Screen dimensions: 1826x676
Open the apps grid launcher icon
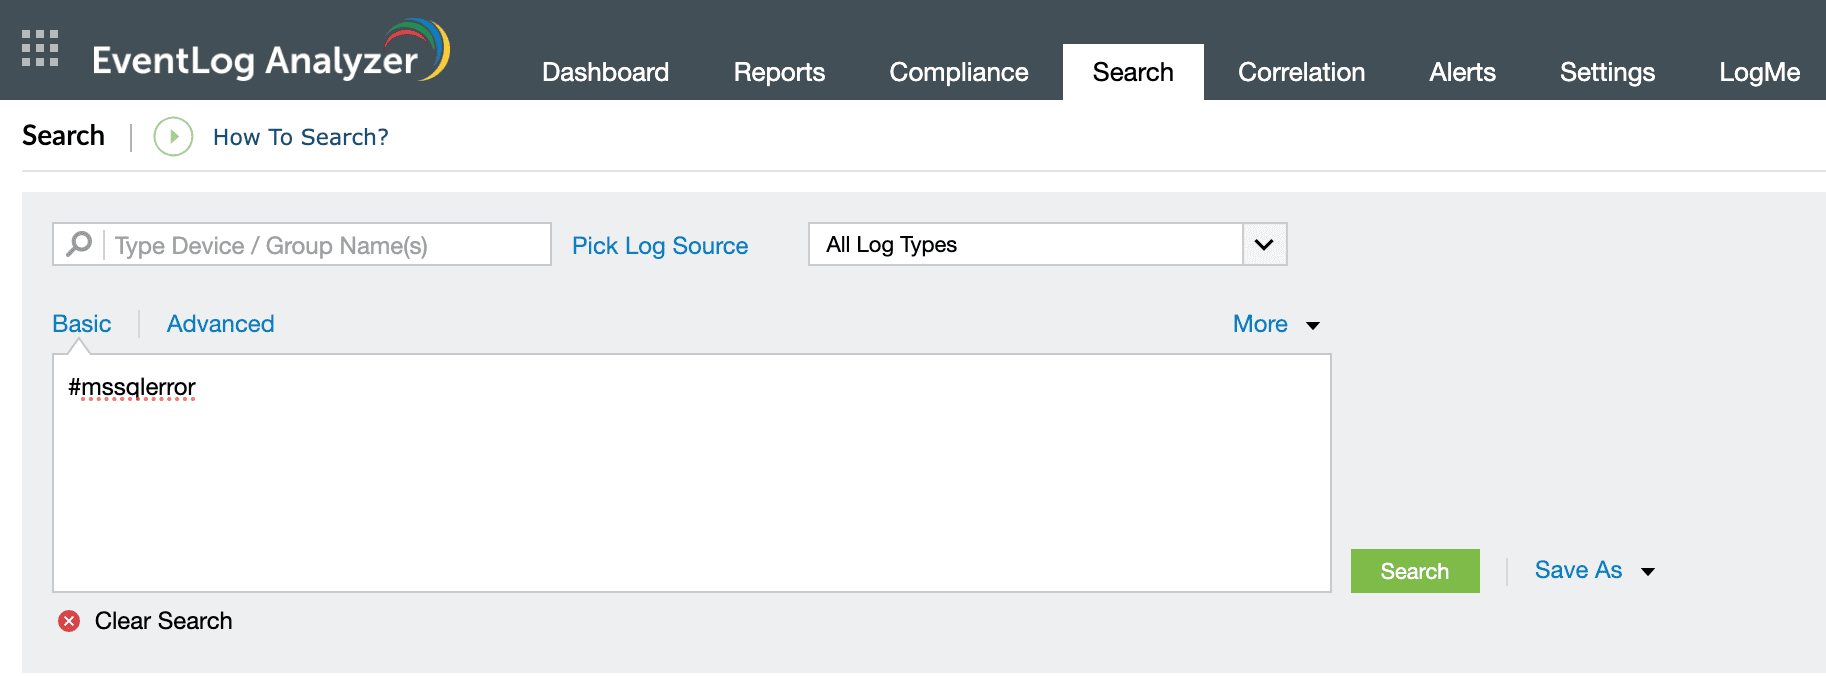(40, 49)
